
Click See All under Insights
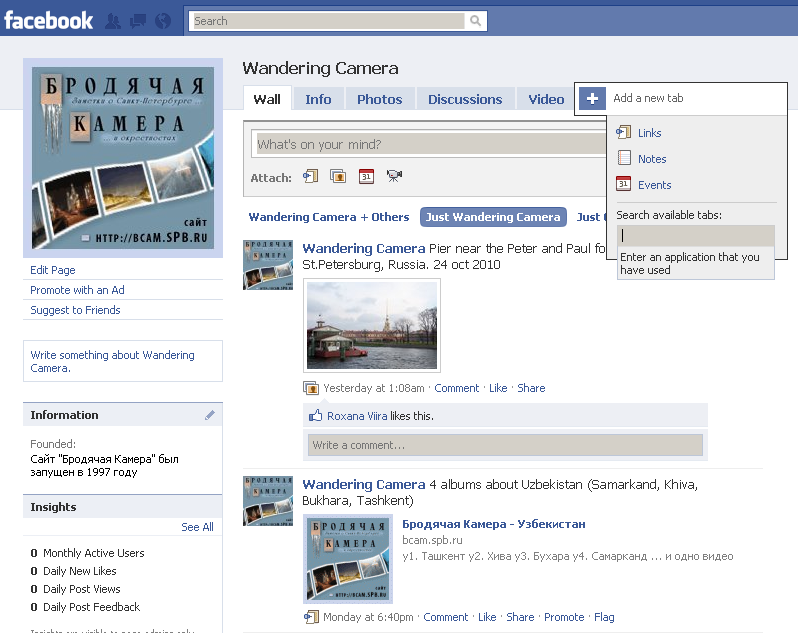197,527
